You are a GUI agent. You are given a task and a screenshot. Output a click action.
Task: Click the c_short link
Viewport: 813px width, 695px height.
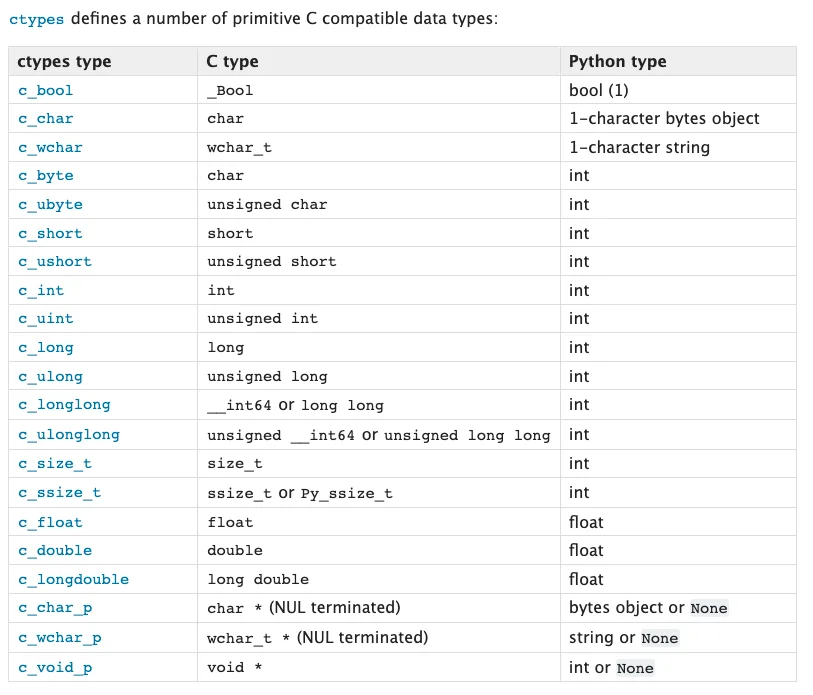point(50,233)
